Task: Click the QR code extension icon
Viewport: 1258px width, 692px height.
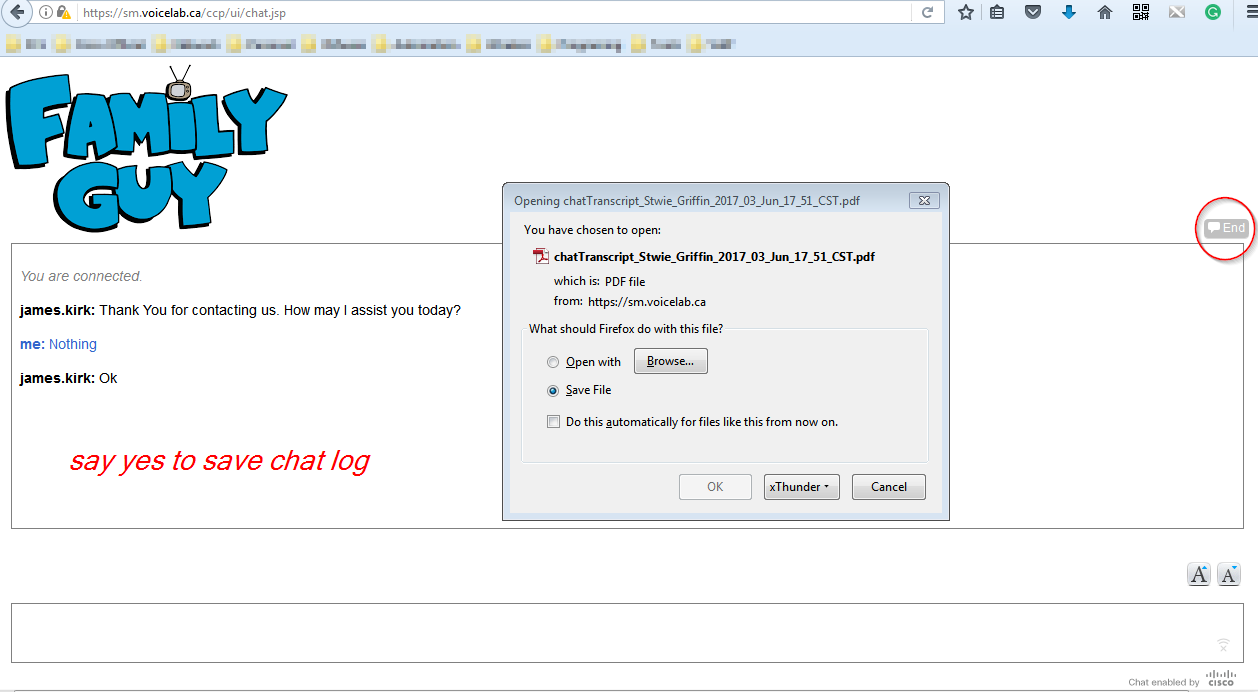Action: coord(1141,13)
